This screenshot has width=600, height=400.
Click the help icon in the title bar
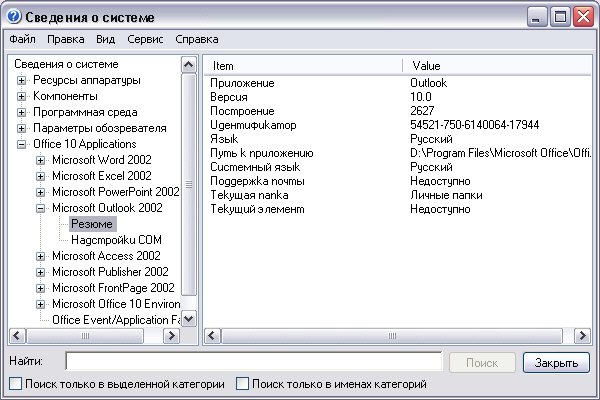(x=13, y=16)
